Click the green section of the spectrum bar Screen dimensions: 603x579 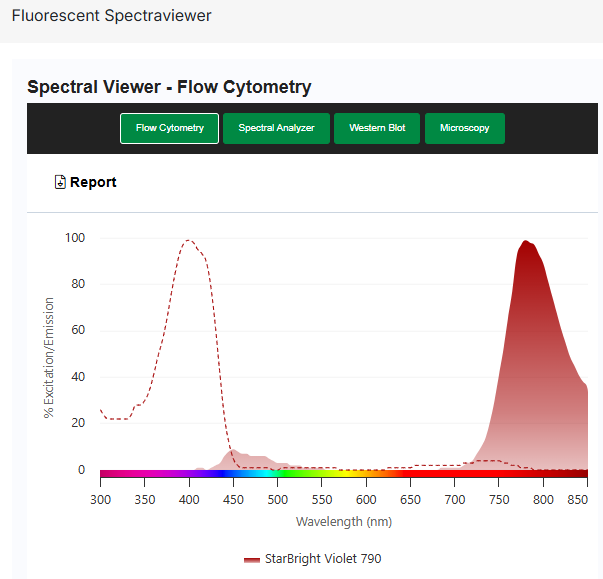(x=300, y=473)
